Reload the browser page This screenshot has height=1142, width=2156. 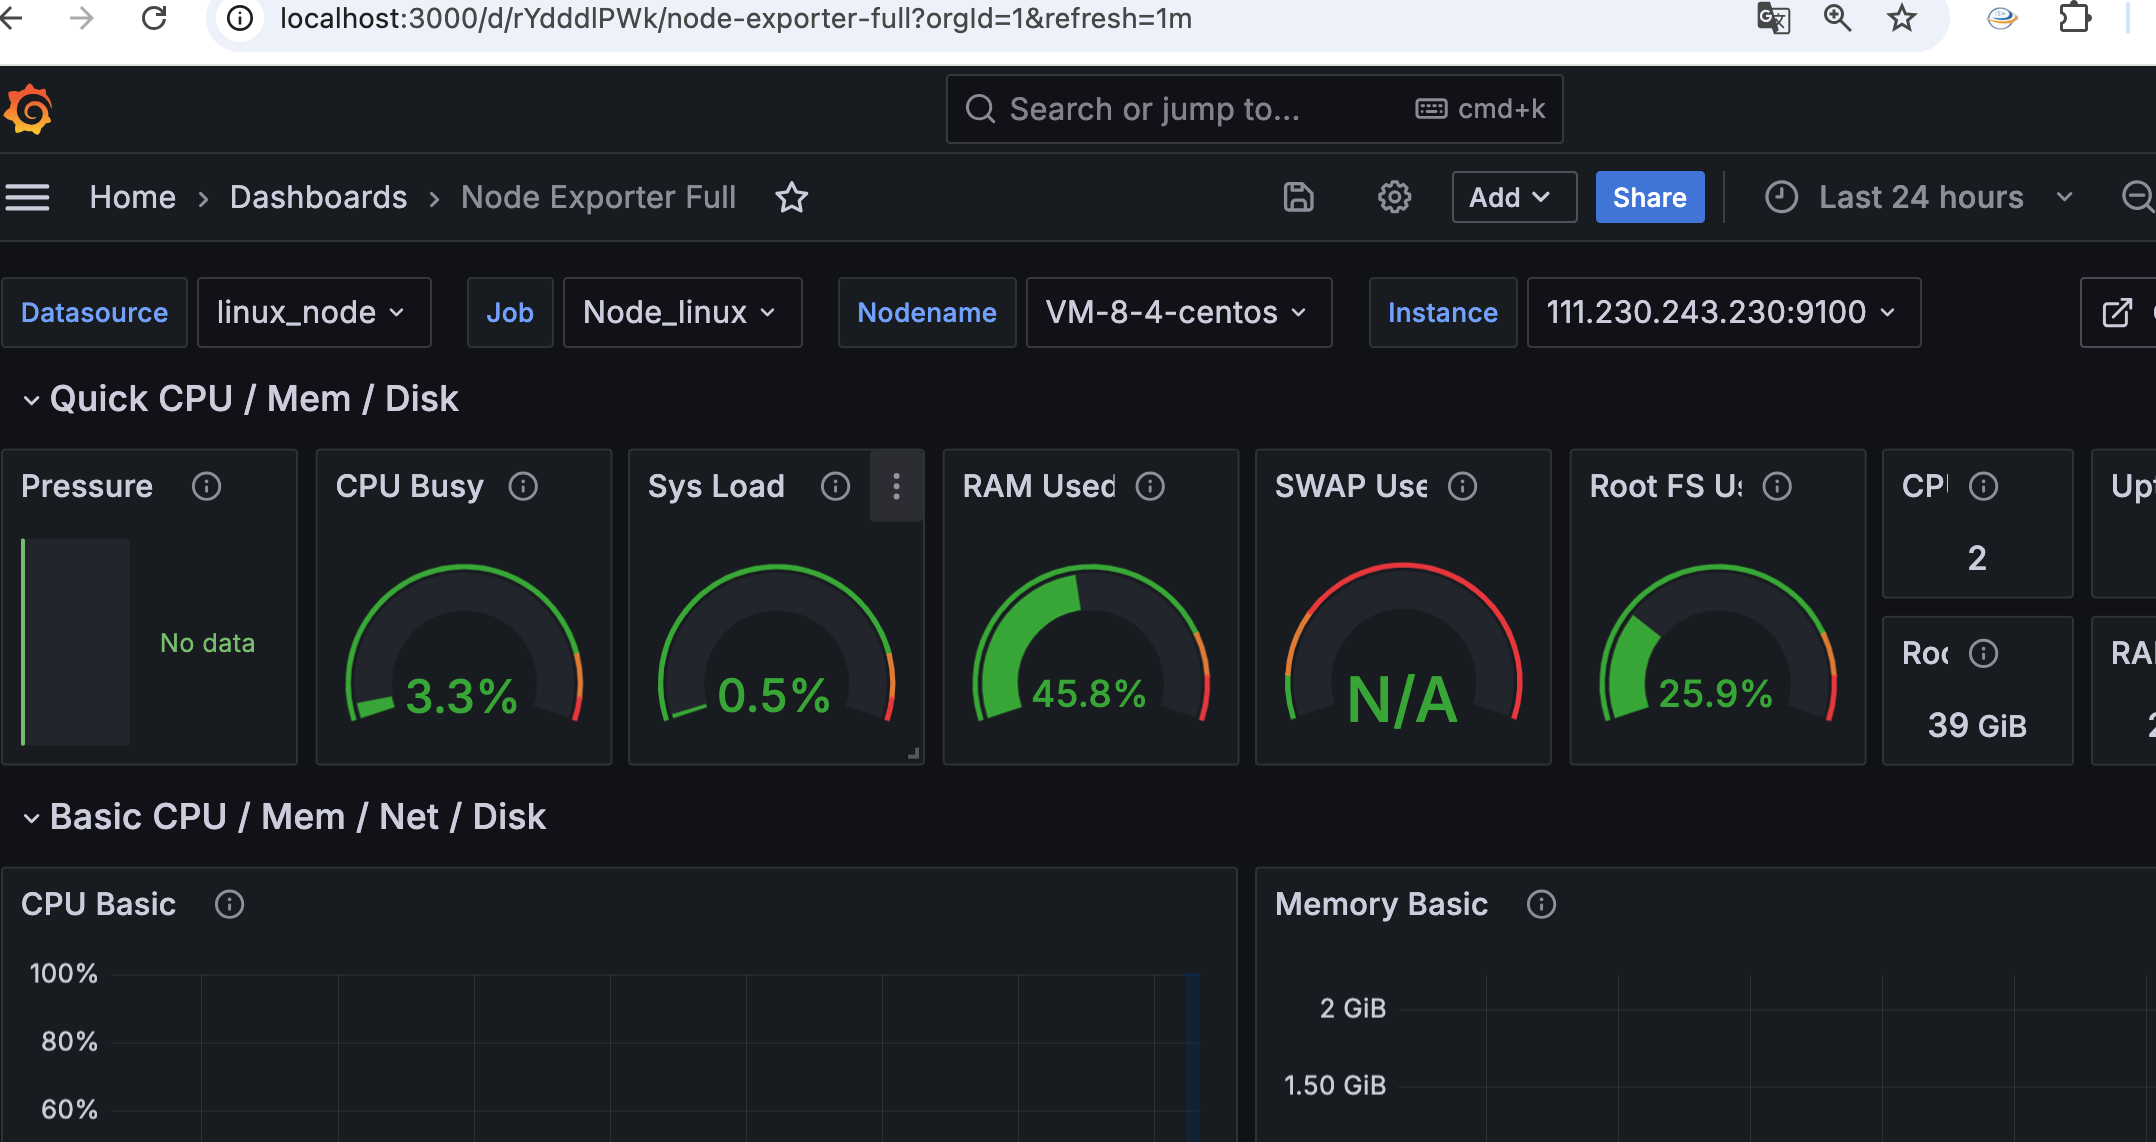tap(154, 18)
